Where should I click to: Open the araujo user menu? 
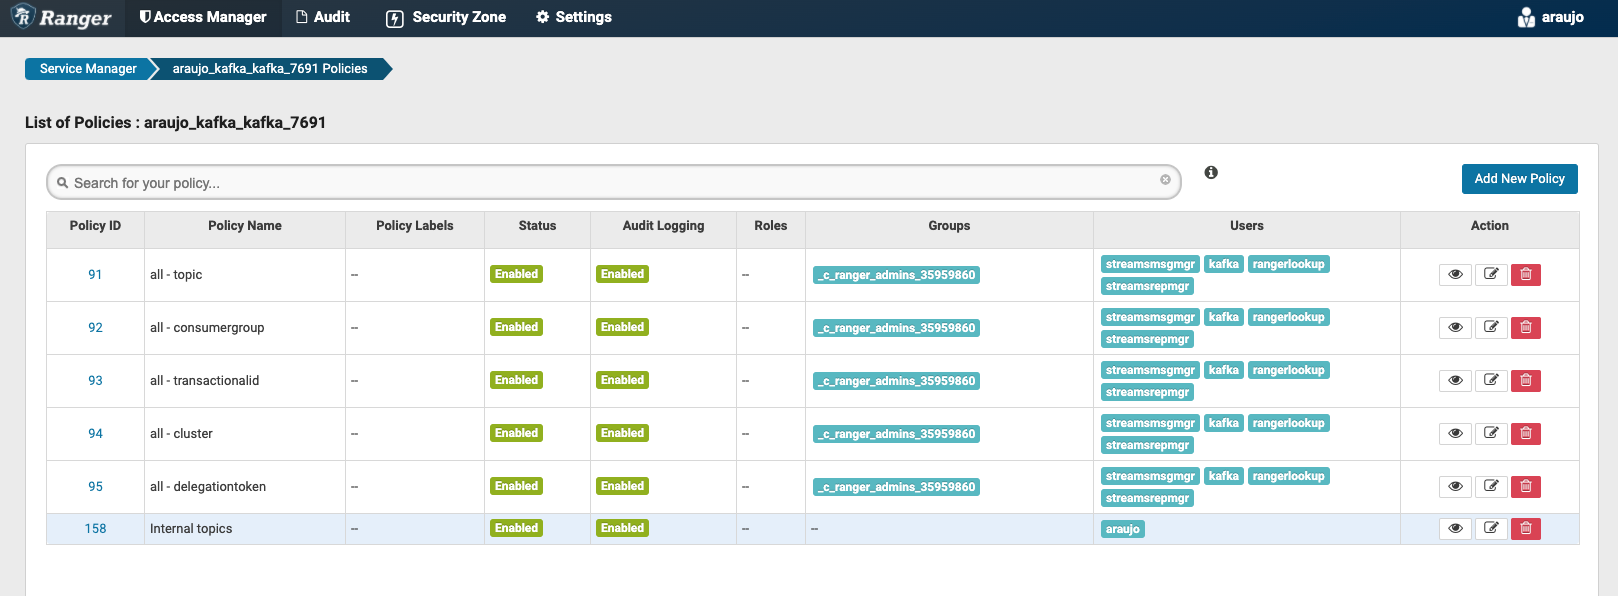click(x=1551, y=18)
